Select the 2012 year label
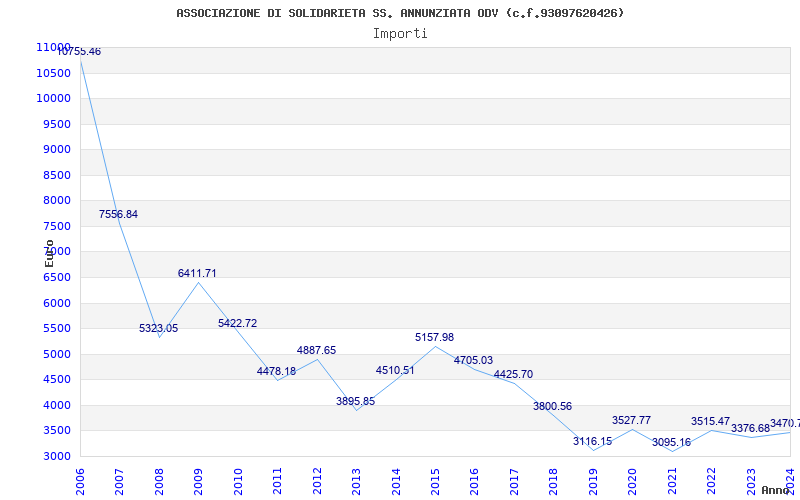This screenshot has width=800, height=500. 317,482
